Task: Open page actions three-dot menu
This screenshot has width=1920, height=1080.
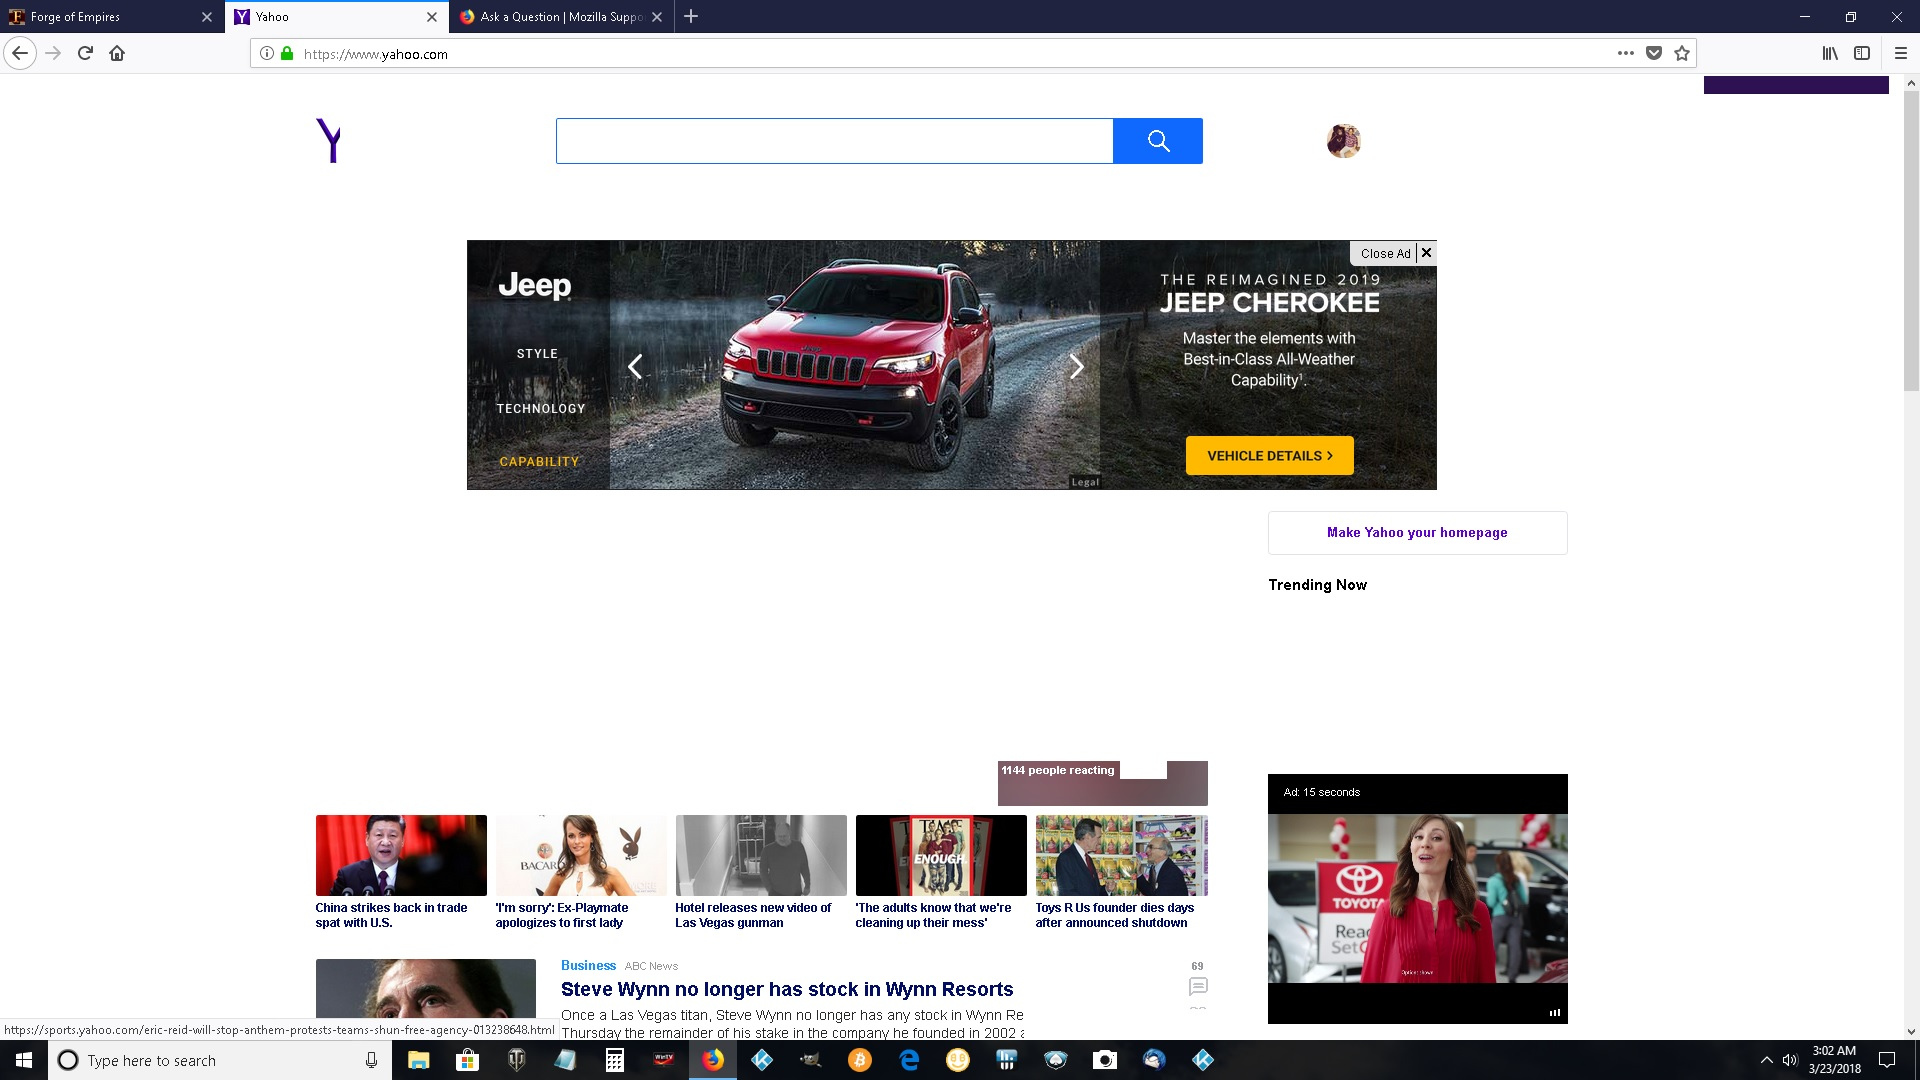Action: tap(1626, 53)
